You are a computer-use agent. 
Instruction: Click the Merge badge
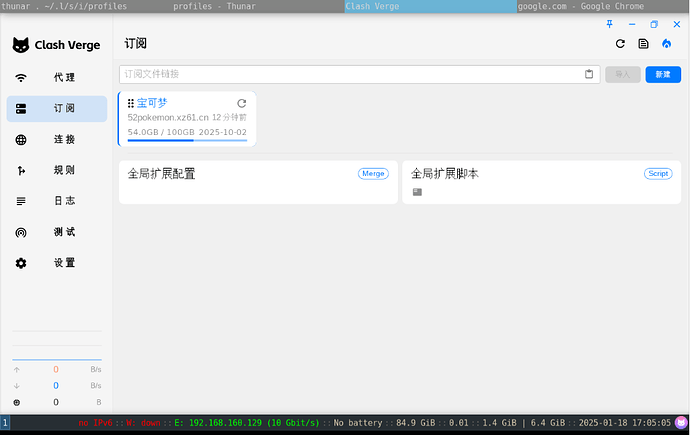[x=373, y=174]
